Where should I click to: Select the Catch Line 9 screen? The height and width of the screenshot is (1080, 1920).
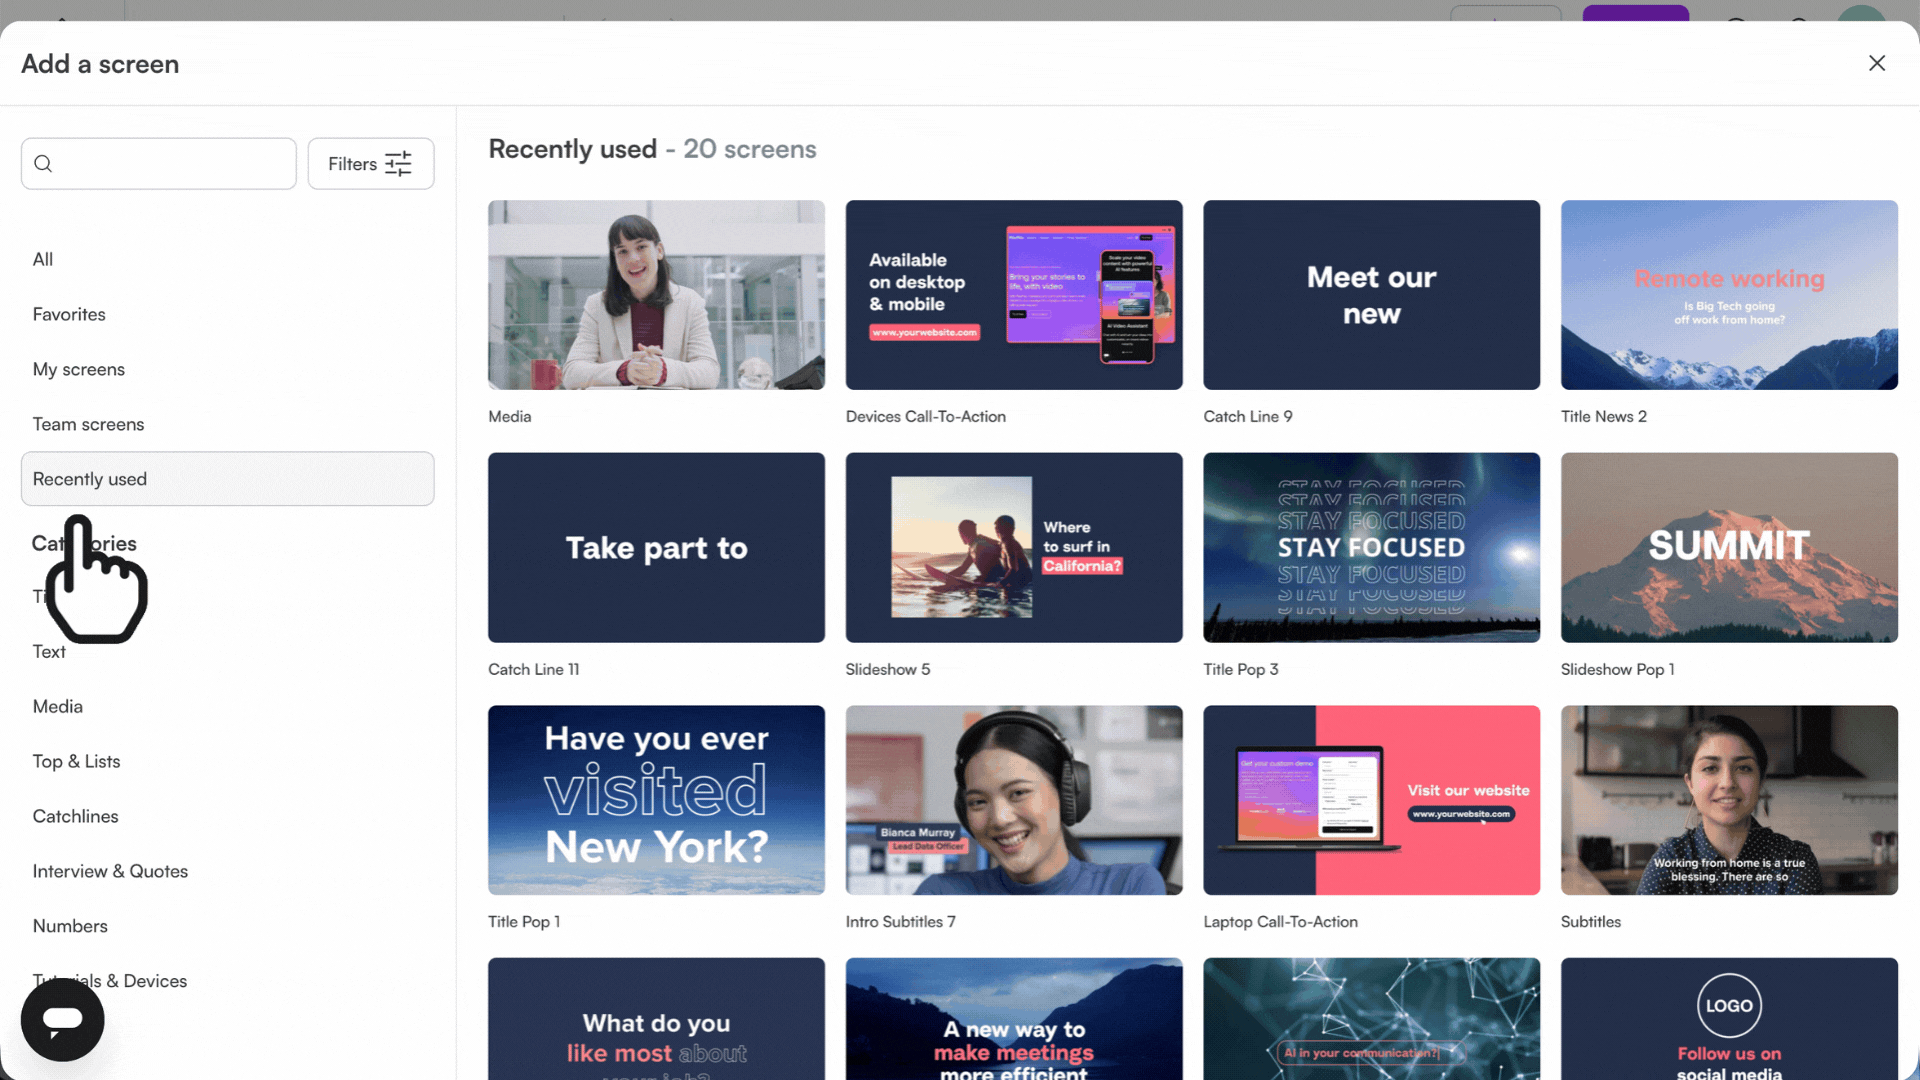(1371, 295)
